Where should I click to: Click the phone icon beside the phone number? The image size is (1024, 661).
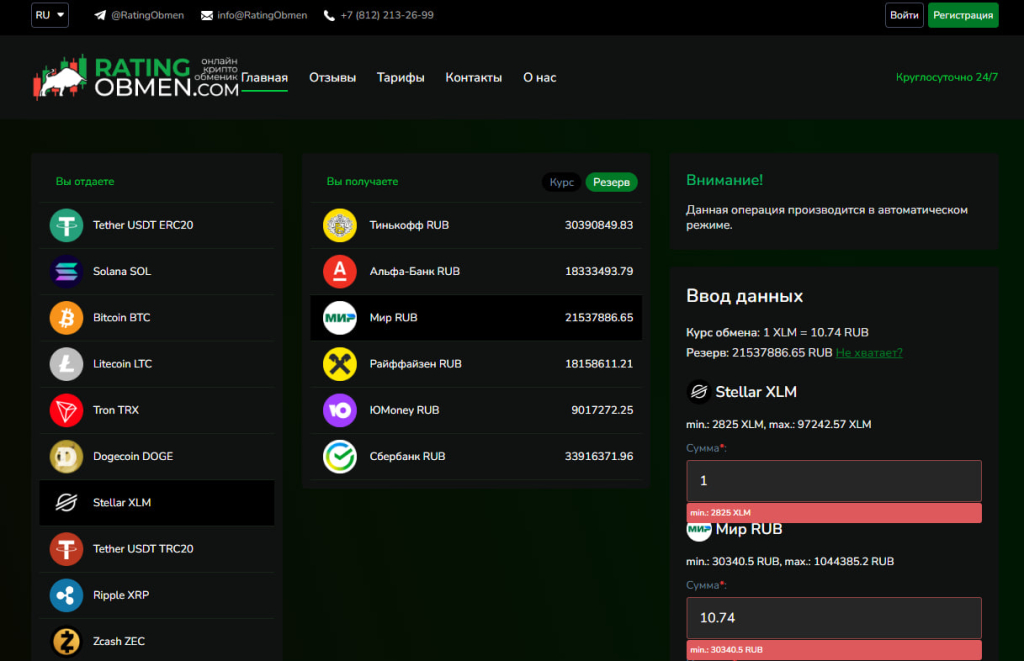point(329,16)
